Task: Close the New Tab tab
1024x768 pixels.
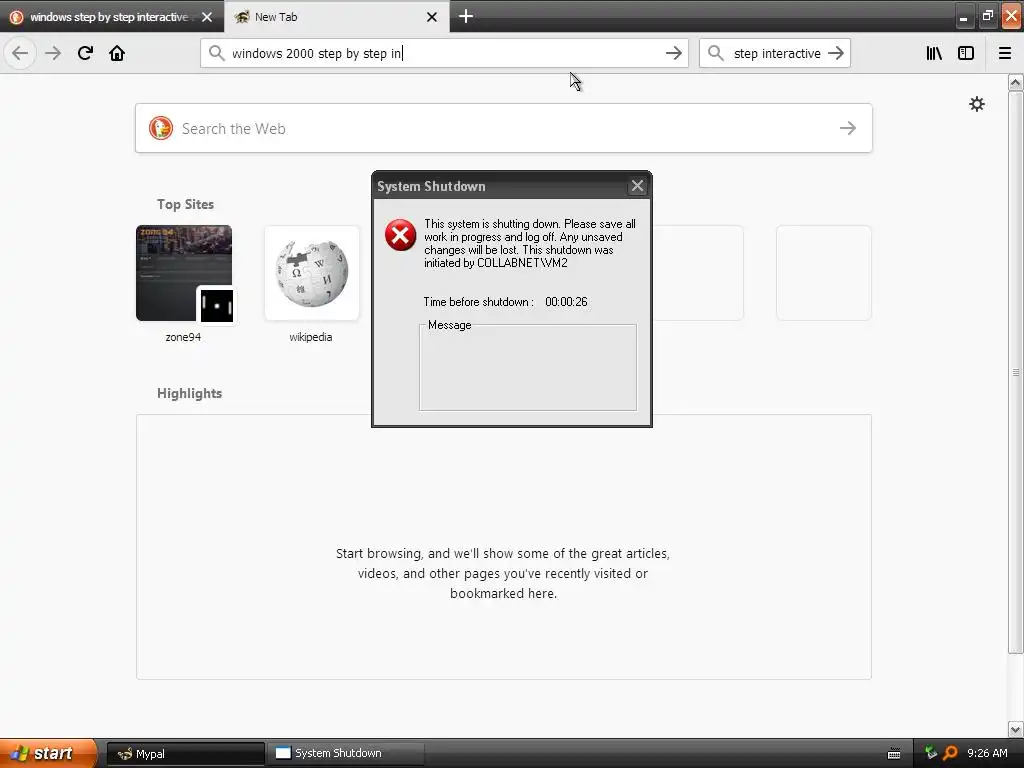Action: 432,17
